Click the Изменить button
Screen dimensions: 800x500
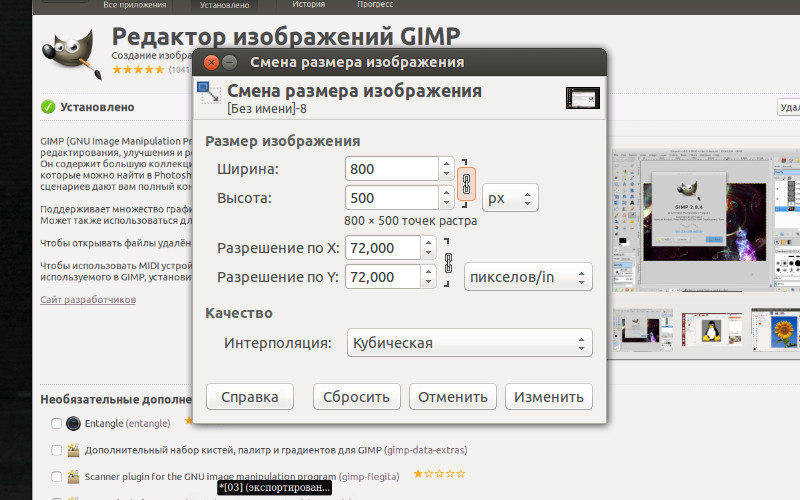[x=548, y=397]
